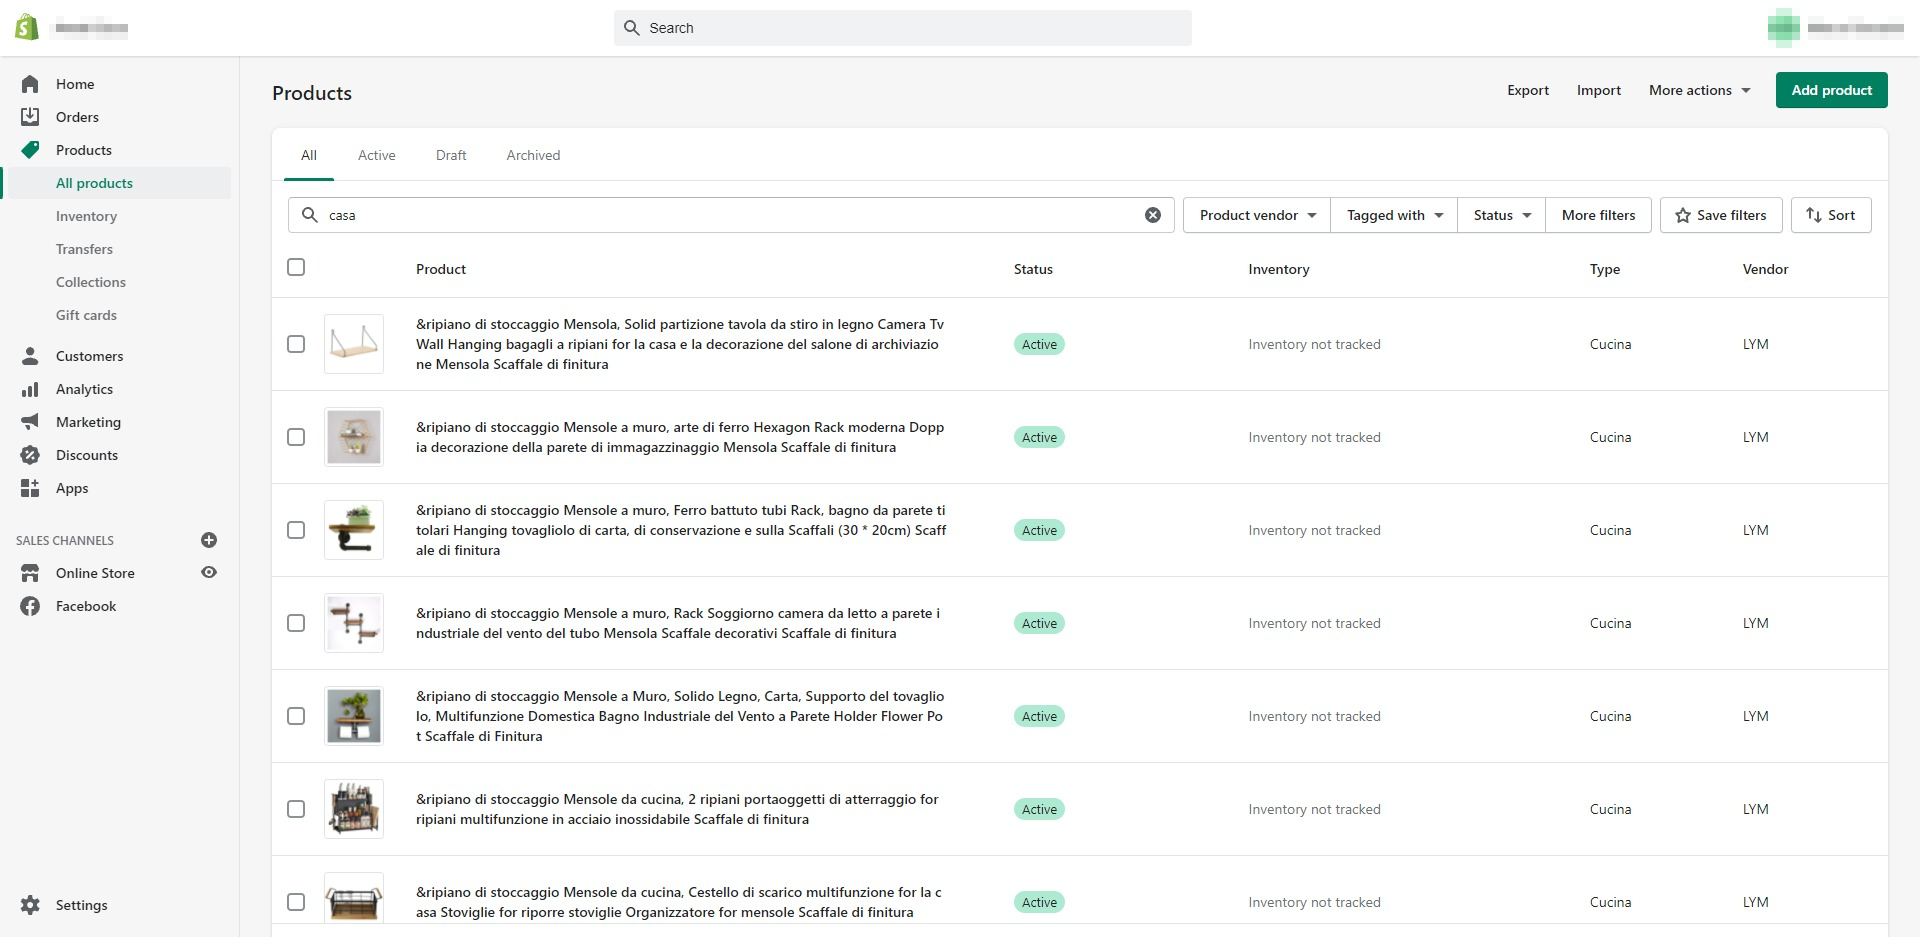Click the Products tag icon

(30, 150)
